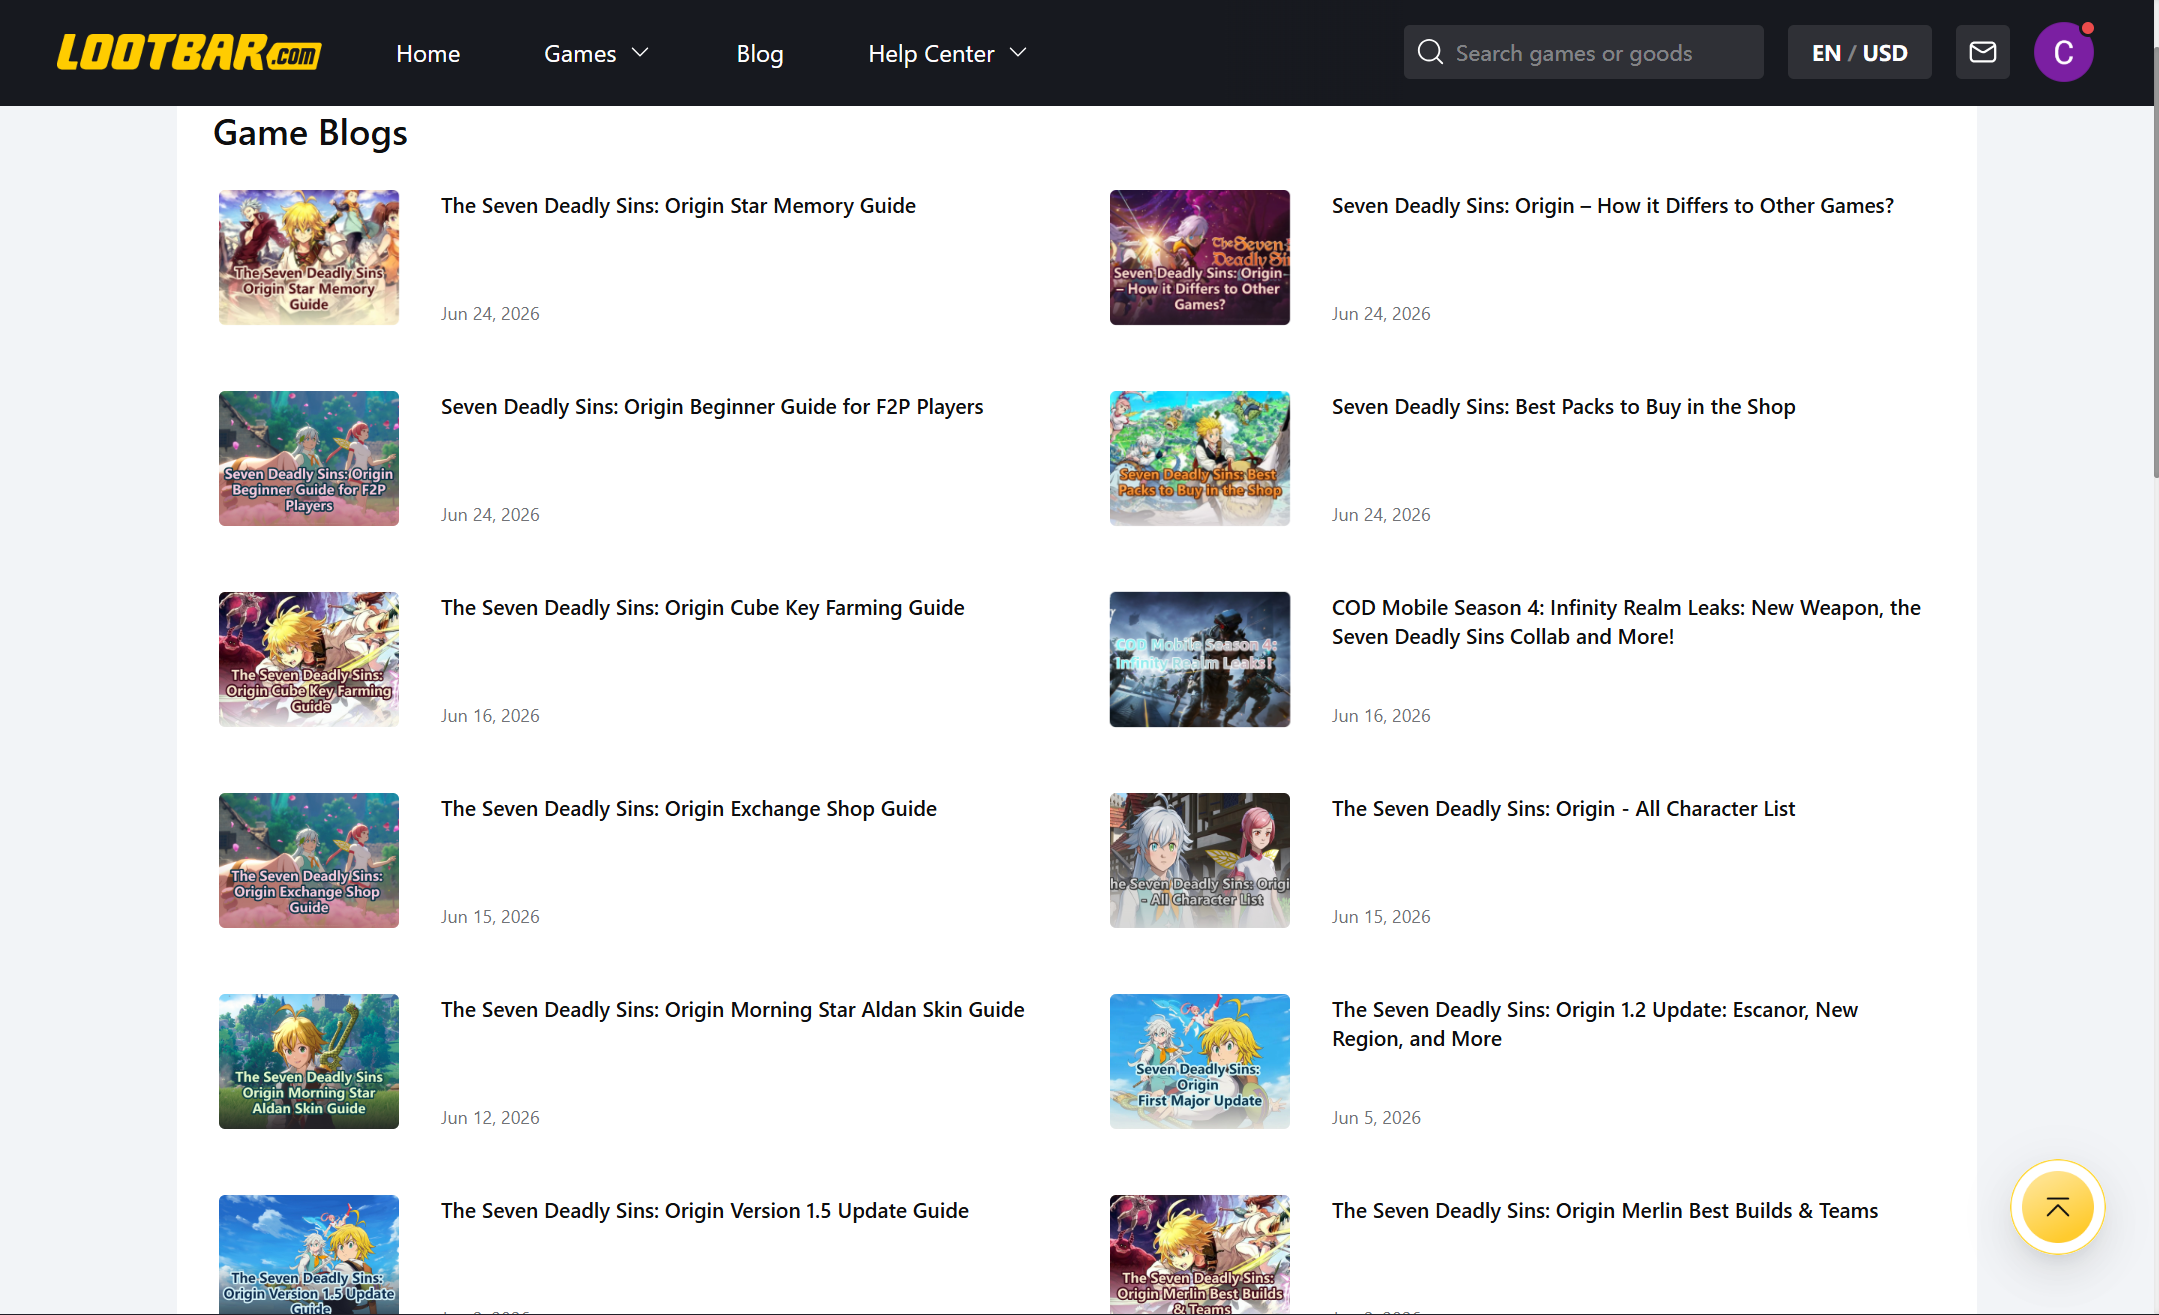Open the Blog menu item
This screenshot has height=1315, width=2159.
pyautogui.click(x=760, y=53)
